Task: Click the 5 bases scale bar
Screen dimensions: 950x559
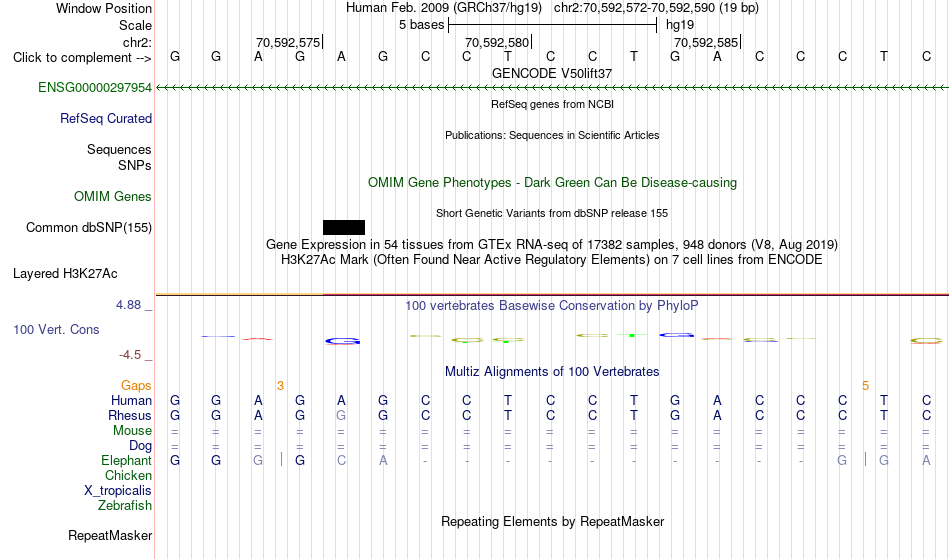Action: (x=552, y=25)
